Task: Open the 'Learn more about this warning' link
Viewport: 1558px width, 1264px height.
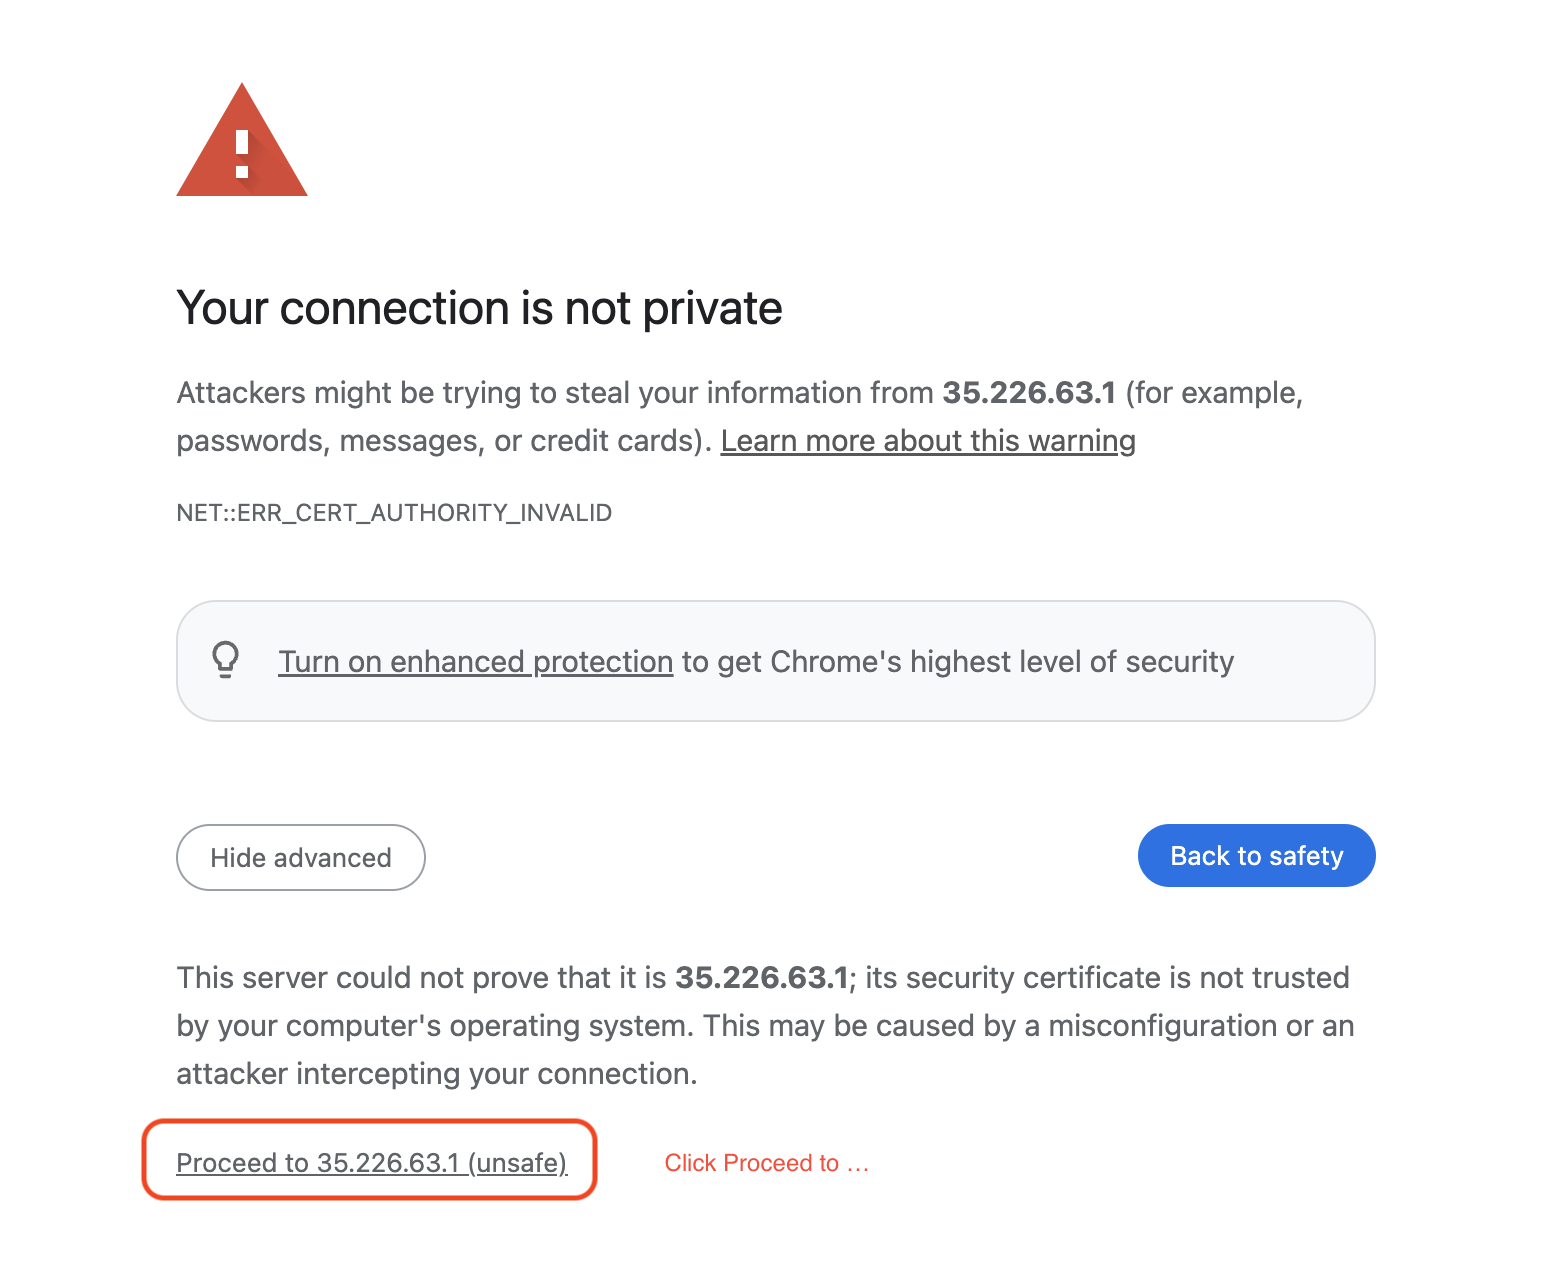Action: tap(927, 441)
